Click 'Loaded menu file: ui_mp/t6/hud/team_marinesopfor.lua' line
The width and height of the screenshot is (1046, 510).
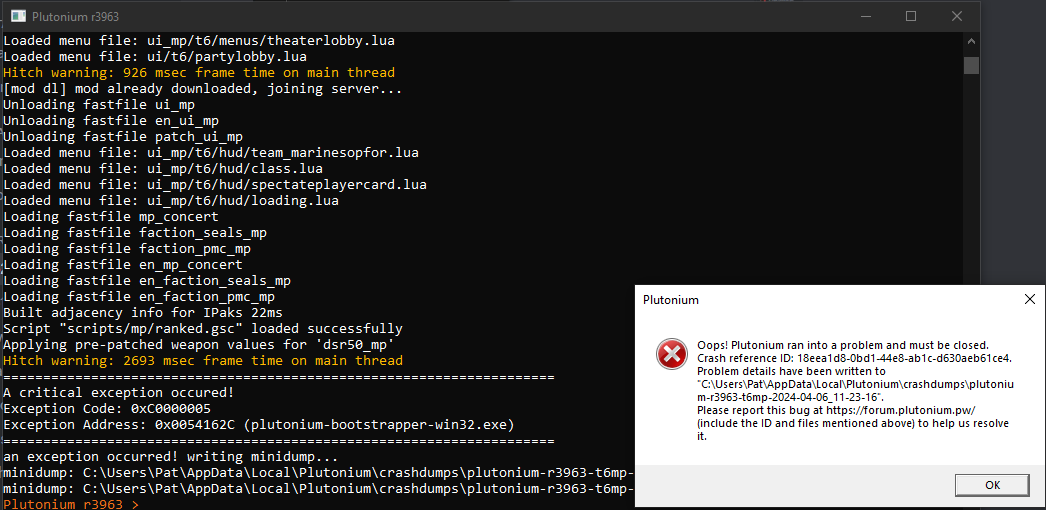click(211, 153)
